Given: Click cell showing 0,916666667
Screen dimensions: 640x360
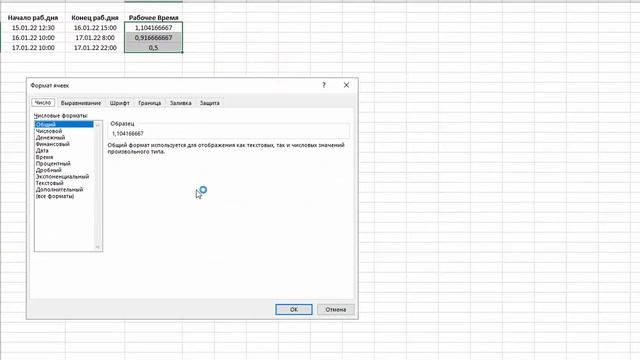Looking at the screenshot, I should 153,38.
